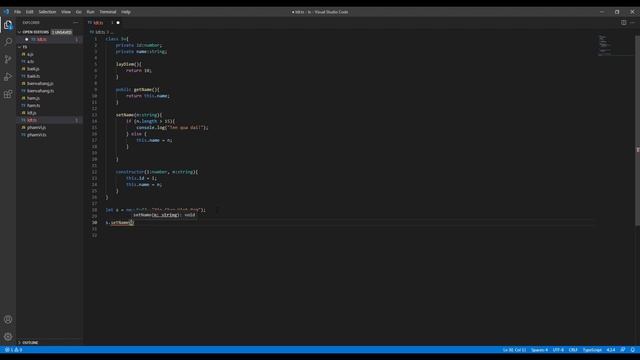Viewport: 640px width, 360px height.
Task: Change end of line sequence CRLF
Action: click(x=573, y=350)
